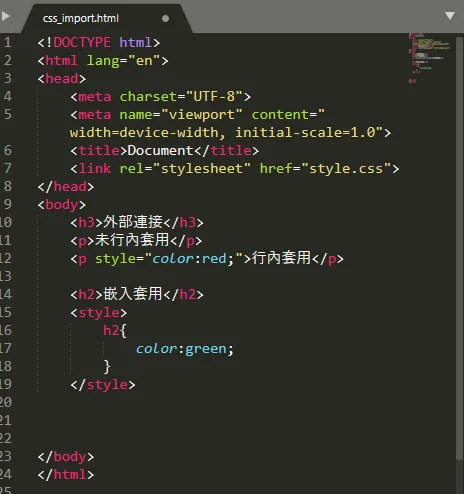This screenshot has height=494, width=464.
Task: Click the closing style tag
Action: [103, 385]
